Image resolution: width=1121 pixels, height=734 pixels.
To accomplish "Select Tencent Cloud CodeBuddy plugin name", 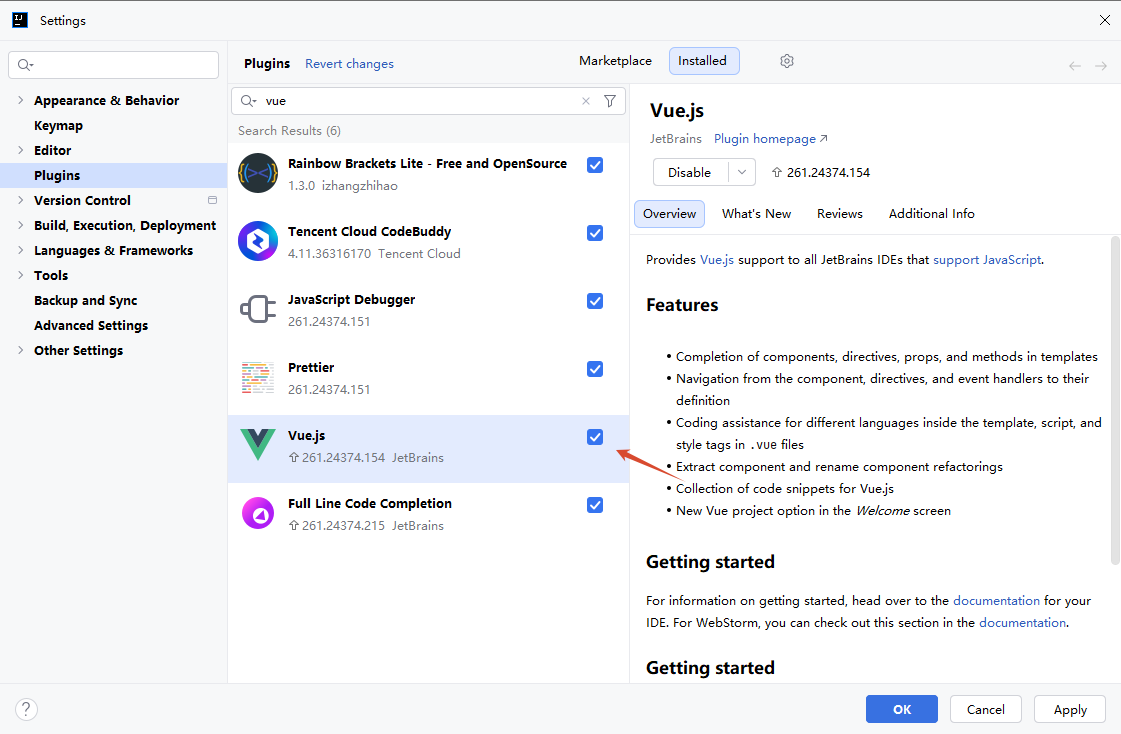I will click(369, 232).
